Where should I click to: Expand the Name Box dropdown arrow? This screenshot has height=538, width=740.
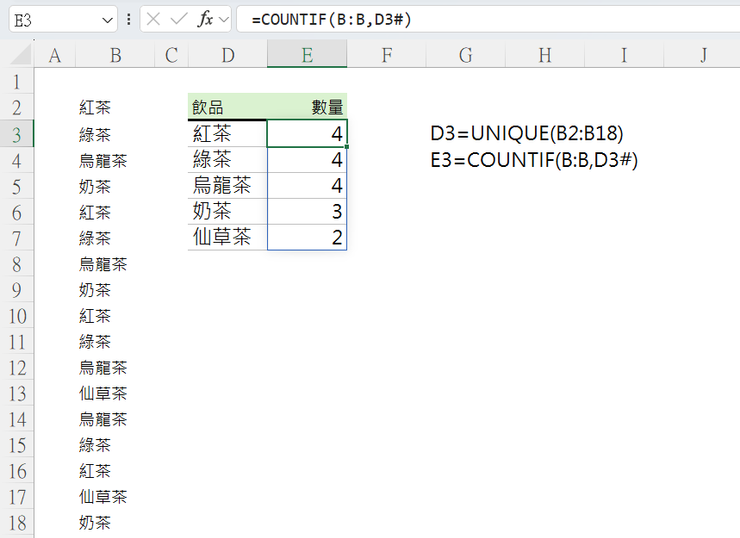click(108, 20)
